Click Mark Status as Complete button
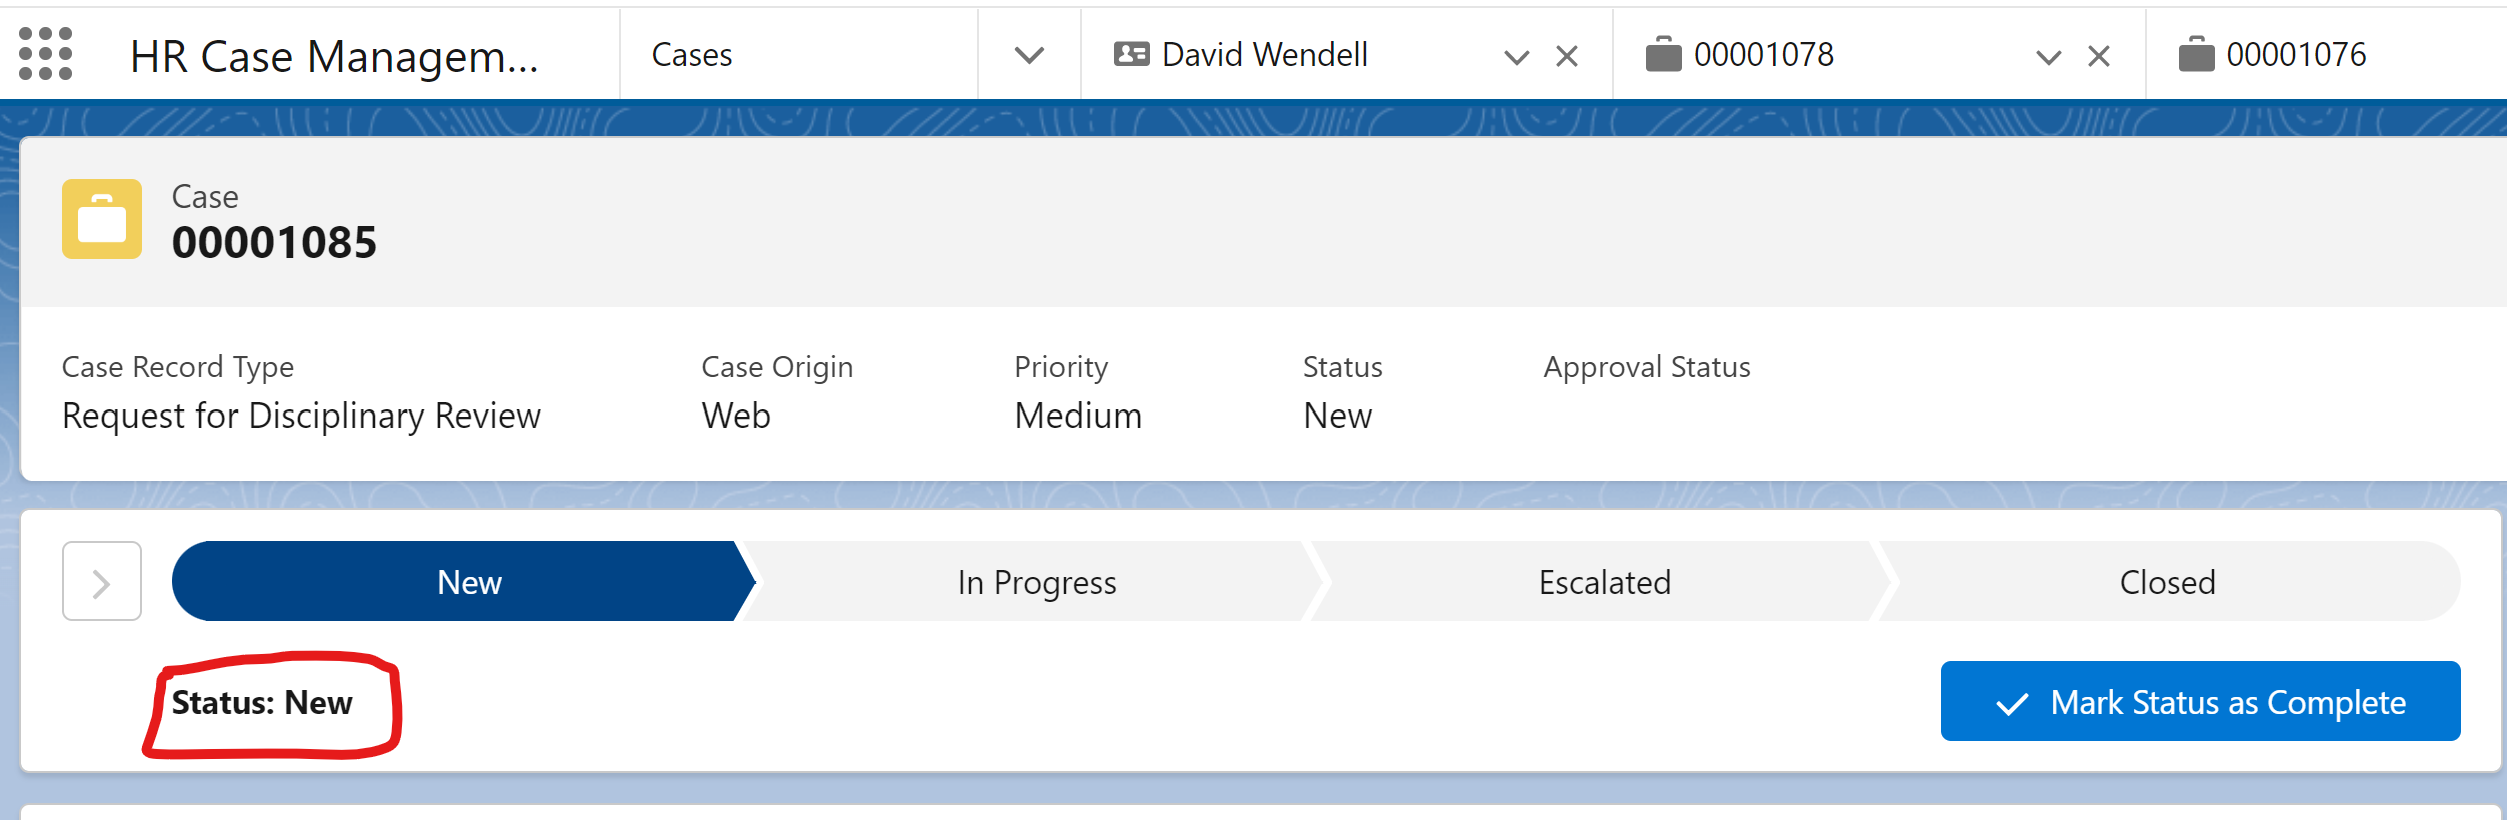This screenshot has width=2507, height=820. (x=2200, y=702)
